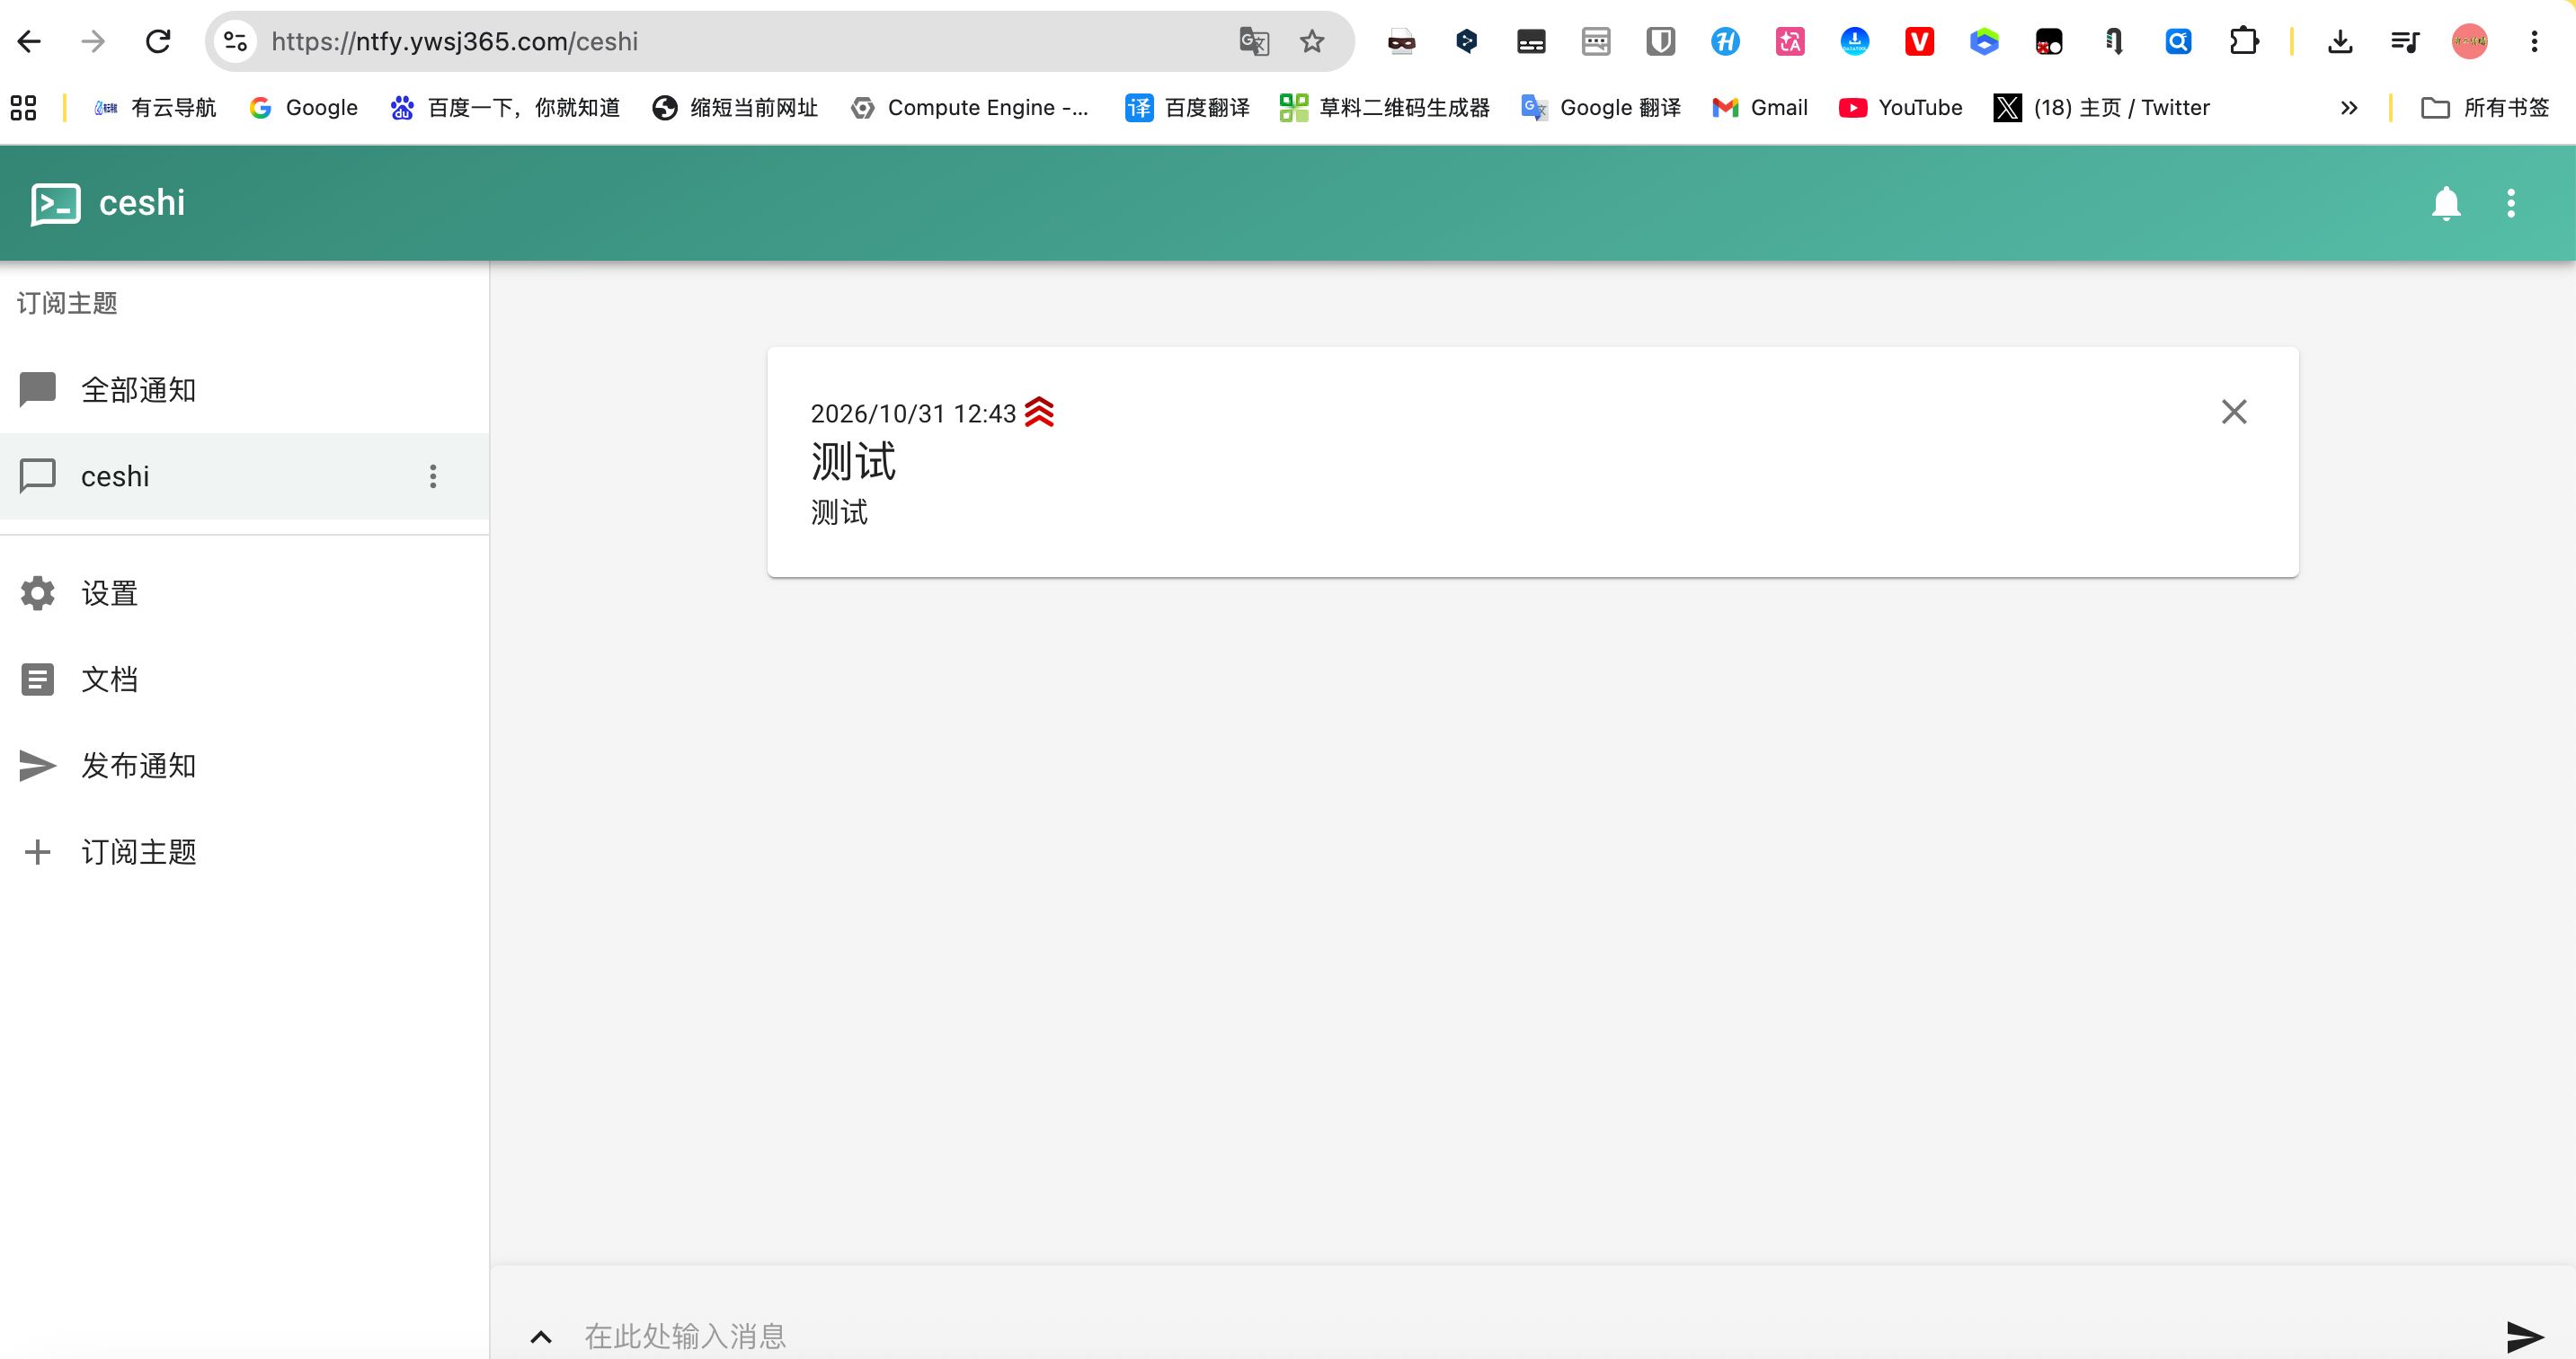This screenshot has width=2576, height=1359.
Task: Open the browser downloads icon
Action: point(2339,41)
